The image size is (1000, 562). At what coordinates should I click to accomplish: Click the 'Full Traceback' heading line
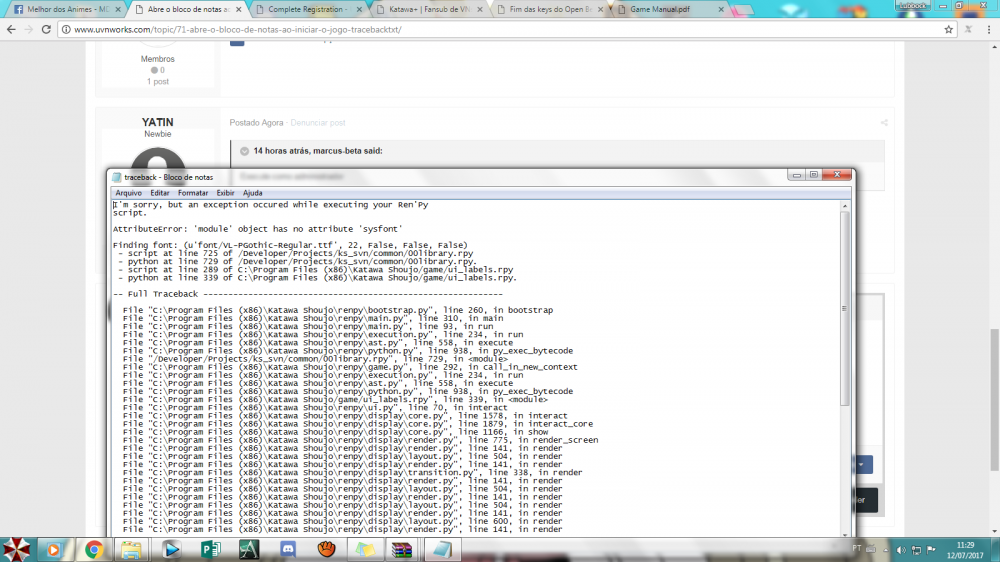point(307,294)
